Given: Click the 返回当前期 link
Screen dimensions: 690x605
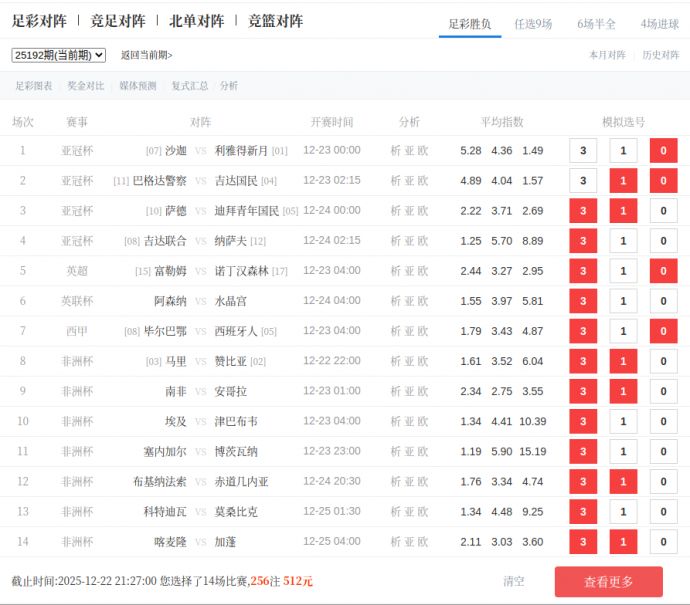Looking at the screenshot, I should [x=146, y=55].
